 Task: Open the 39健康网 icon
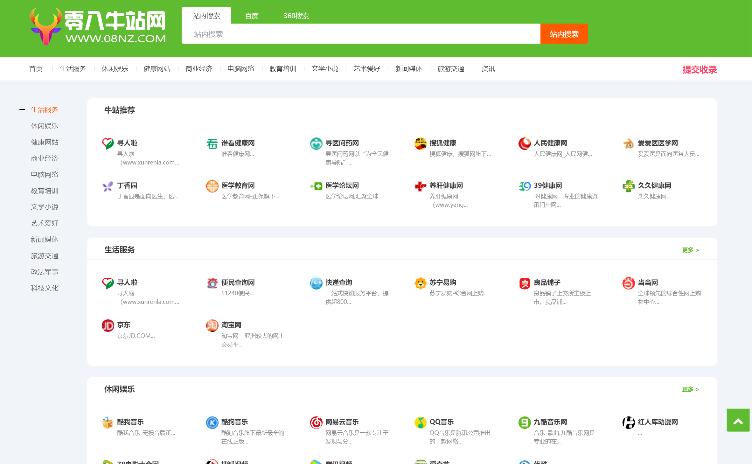coord(524,186)
